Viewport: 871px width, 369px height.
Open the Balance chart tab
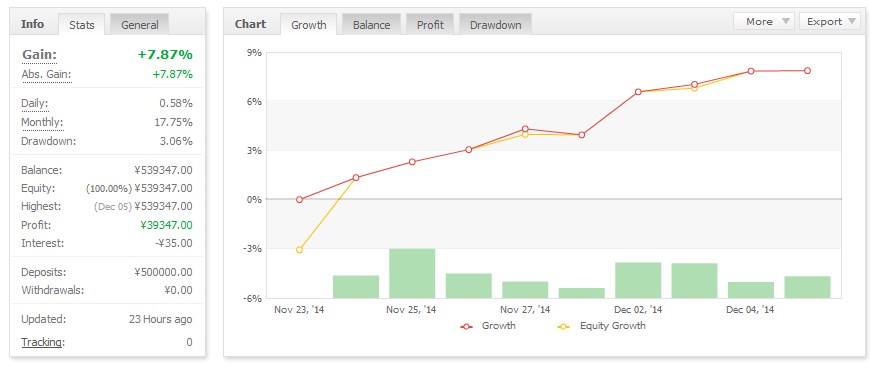pos(372,24)
